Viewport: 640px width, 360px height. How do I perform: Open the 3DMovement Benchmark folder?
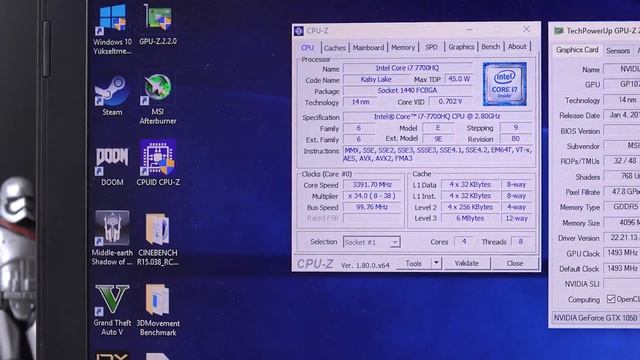pos(158,310)
